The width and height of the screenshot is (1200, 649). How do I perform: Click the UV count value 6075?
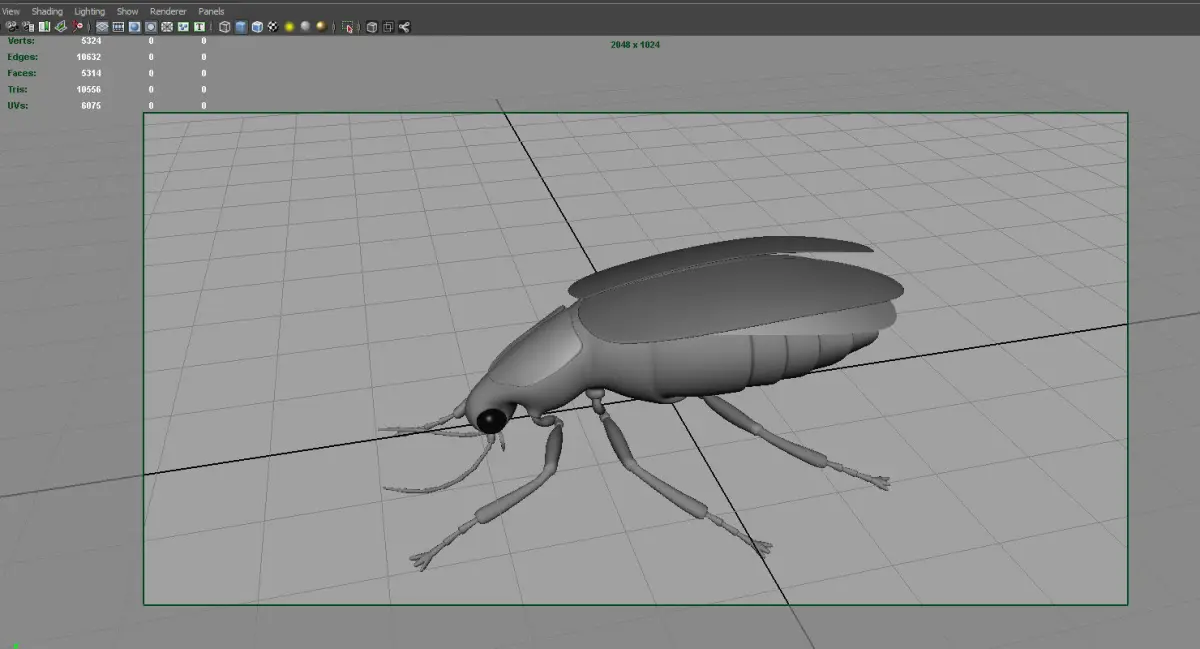pyautogui.click(x=91, y=105)
